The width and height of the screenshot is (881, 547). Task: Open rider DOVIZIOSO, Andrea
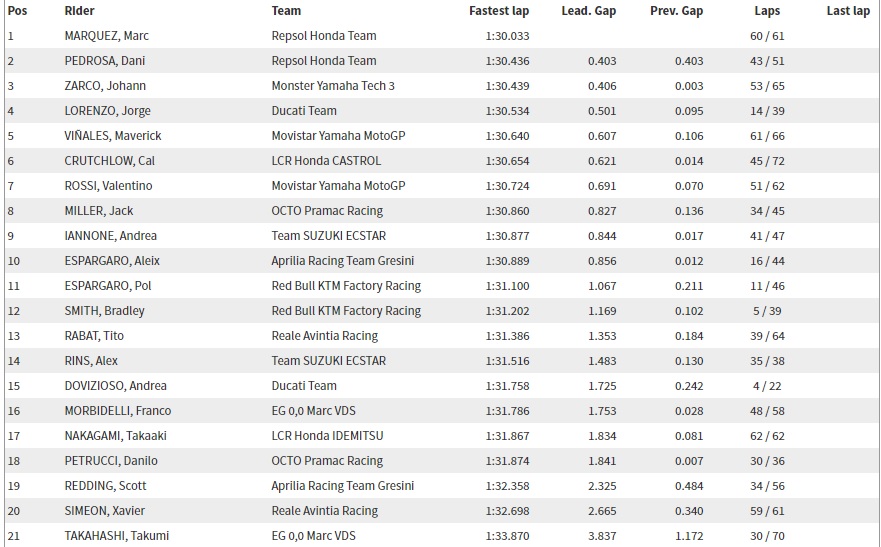pyautogui.click(x=115, y=386)
